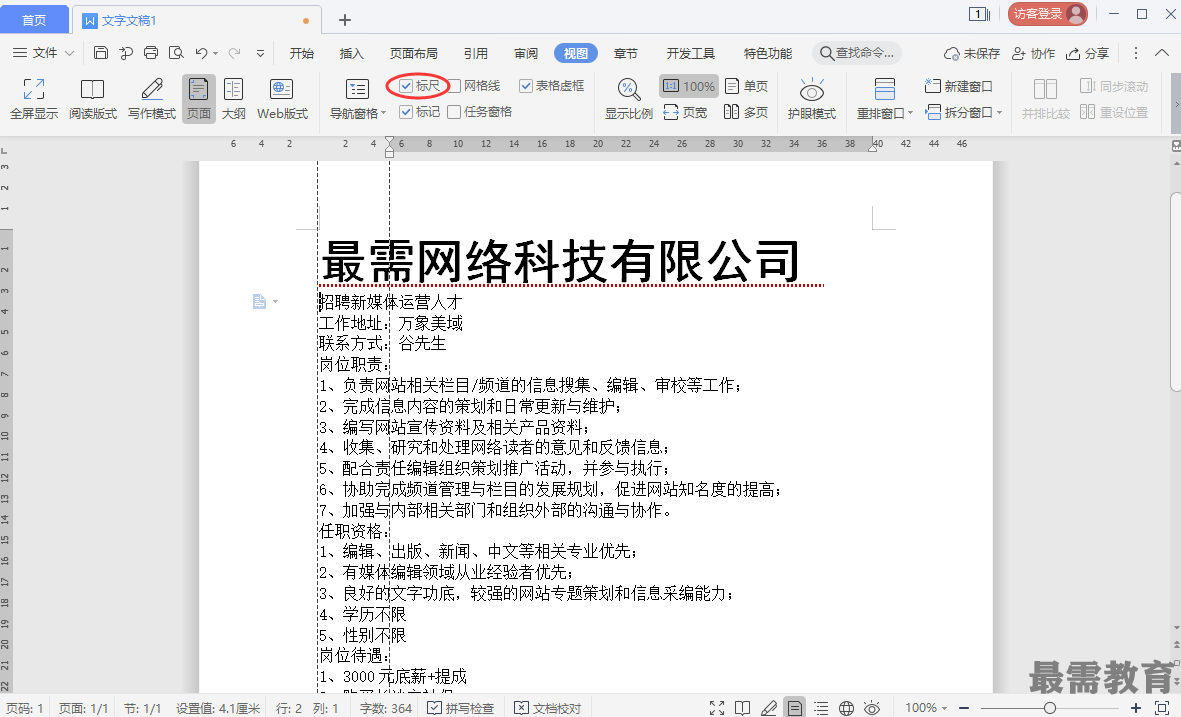This screenshot has height=717, width=1181.
Task: Go to the Home page tab
Action: pyautogui.click(x=34, y=20)
